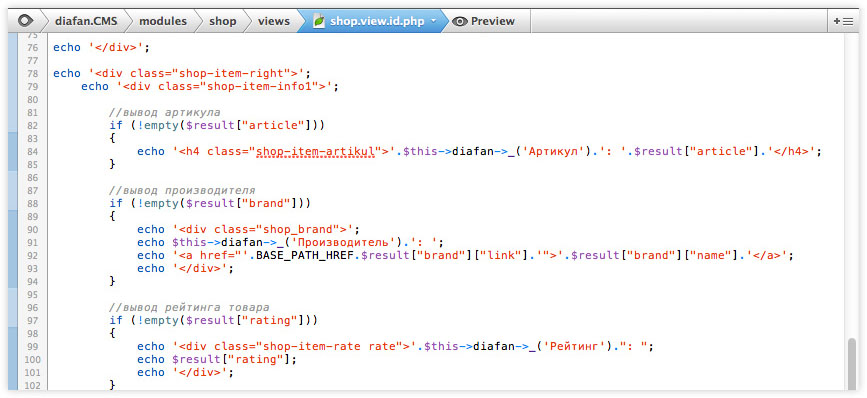867x398 pixels.
Task: Click the circular root icon in path bar
Action: pyautogui.click(x=24, y=21)
